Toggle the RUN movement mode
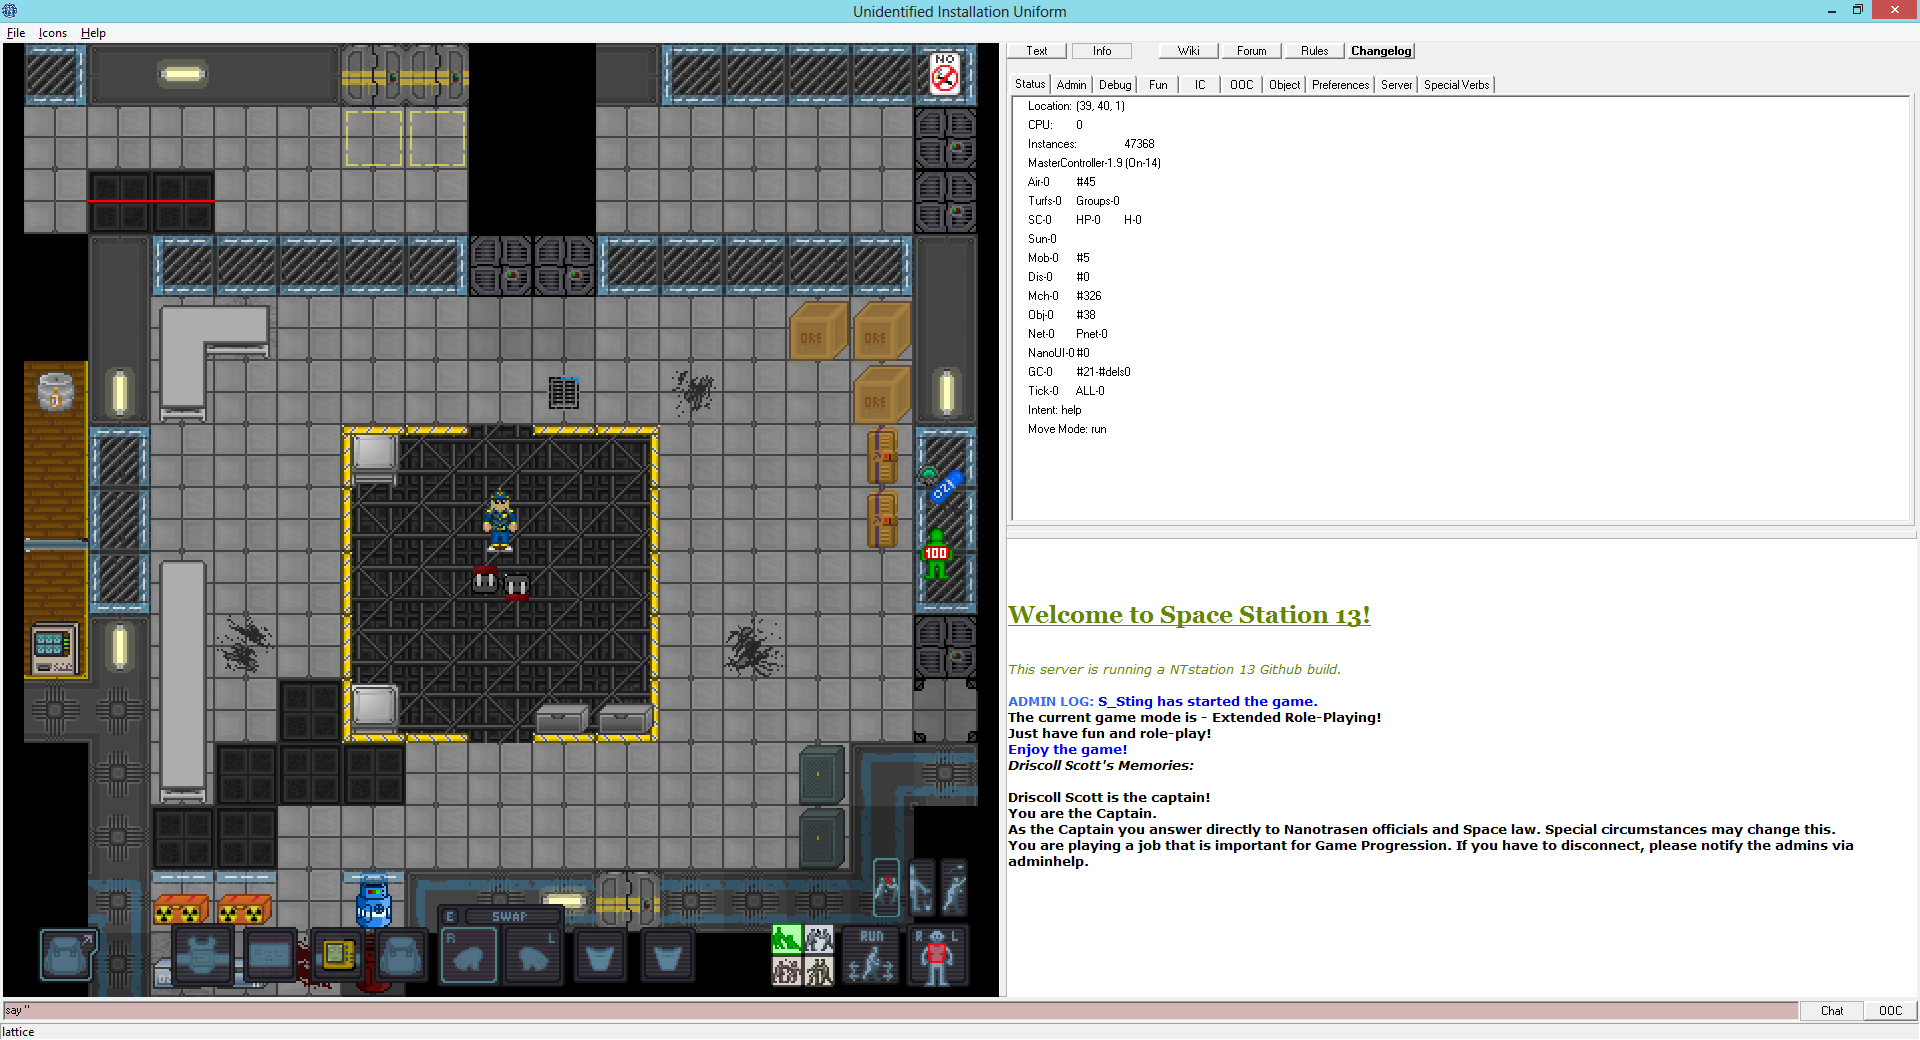The image size is (1920, 1040). coord(871,956)
